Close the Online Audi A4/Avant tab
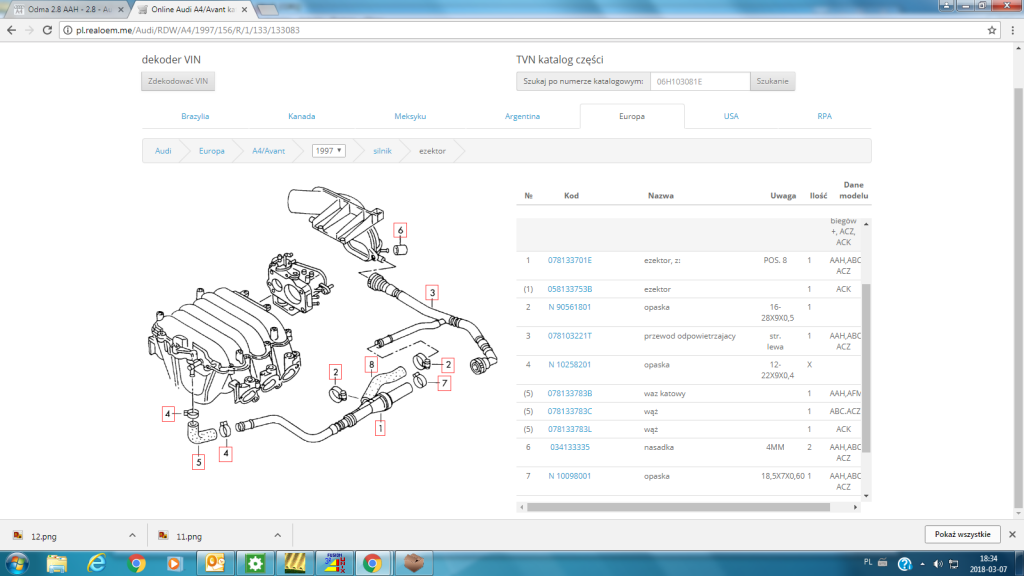Image resolution: width=1024 pixels, height=576 pixels. 245,10
